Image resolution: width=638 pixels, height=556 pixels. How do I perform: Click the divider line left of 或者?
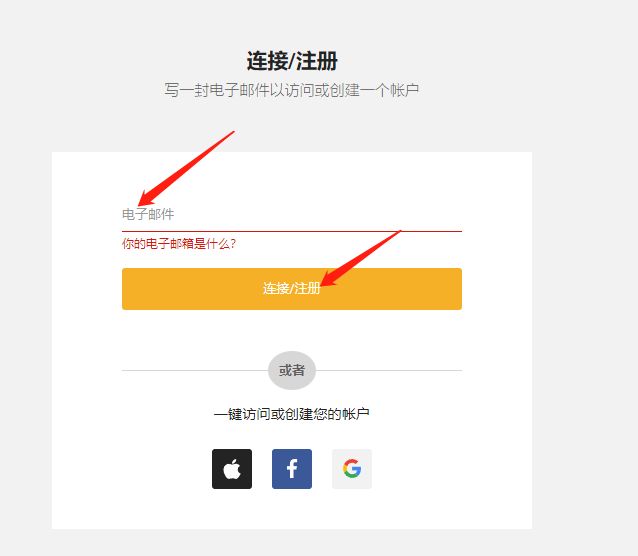pyautogui.click(x=195, y=370)
